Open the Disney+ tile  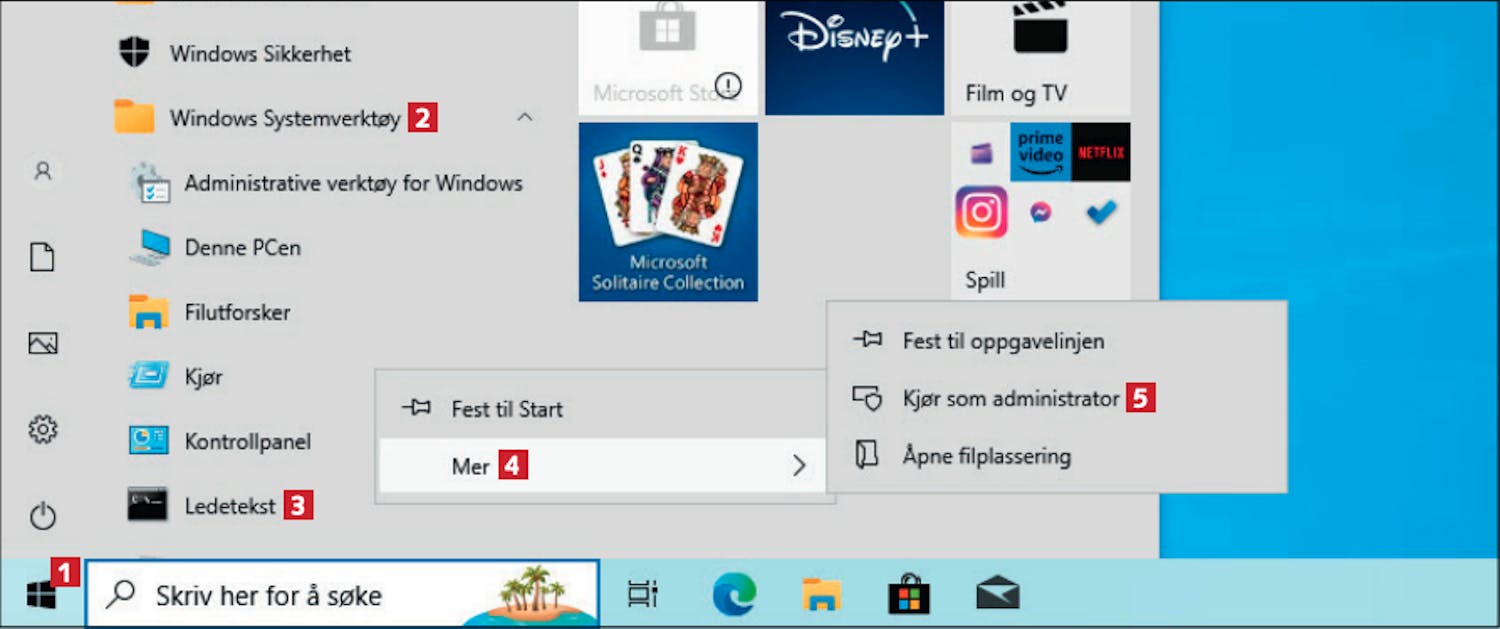[855, 57]
